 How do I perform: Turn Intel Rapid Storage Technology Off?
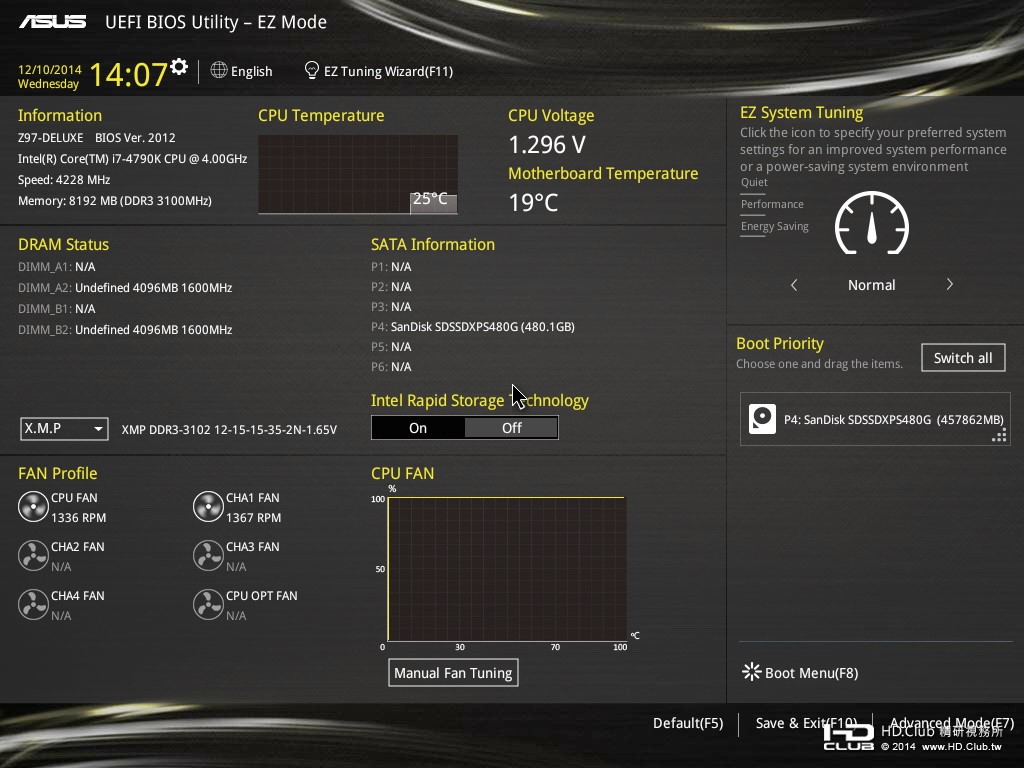511,428
